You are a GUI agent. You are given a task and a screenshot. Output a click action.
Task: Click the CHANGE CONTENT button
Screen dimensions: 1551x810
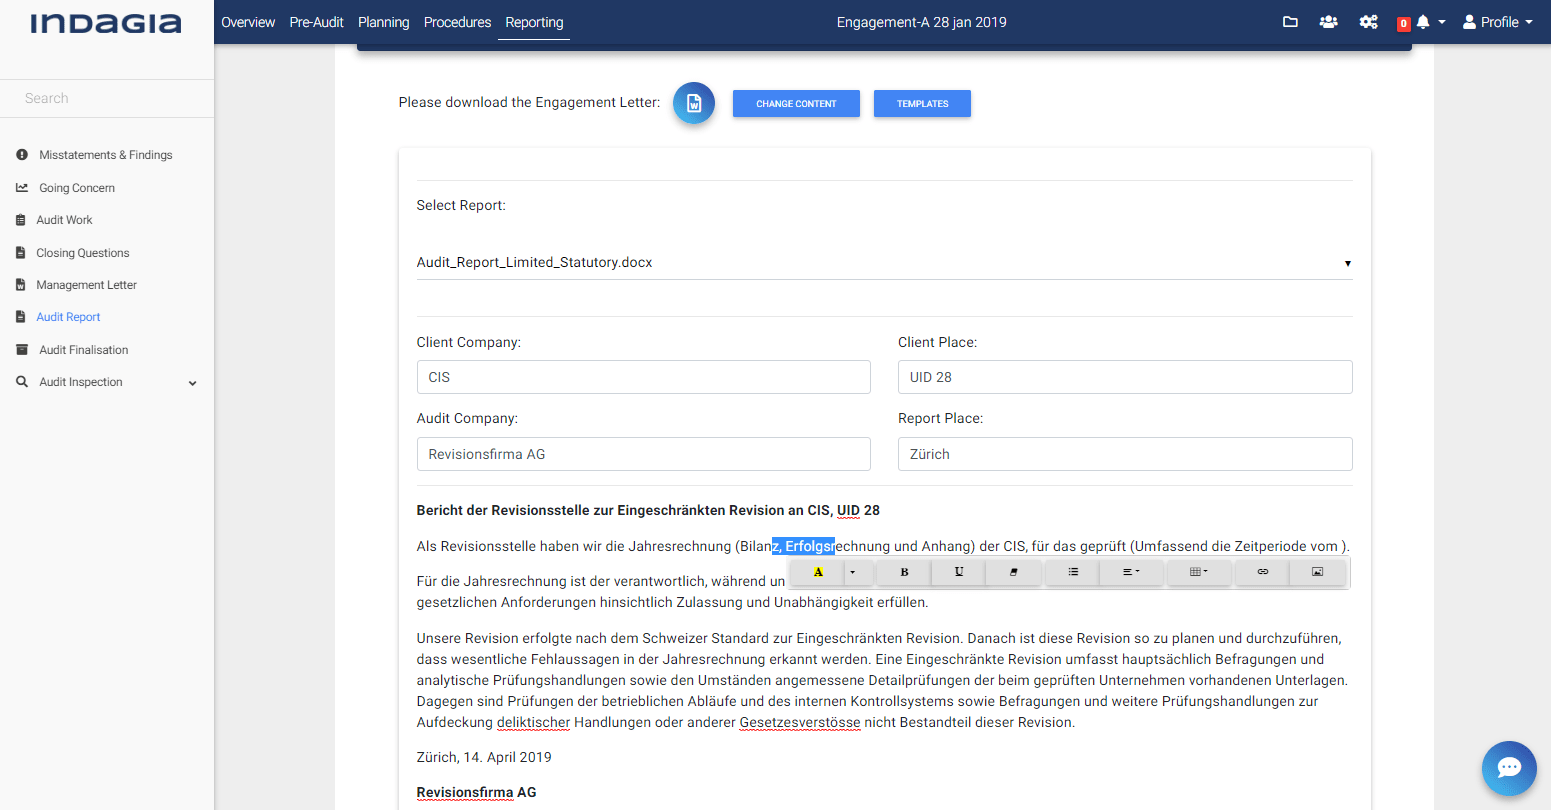click(796, 104)
